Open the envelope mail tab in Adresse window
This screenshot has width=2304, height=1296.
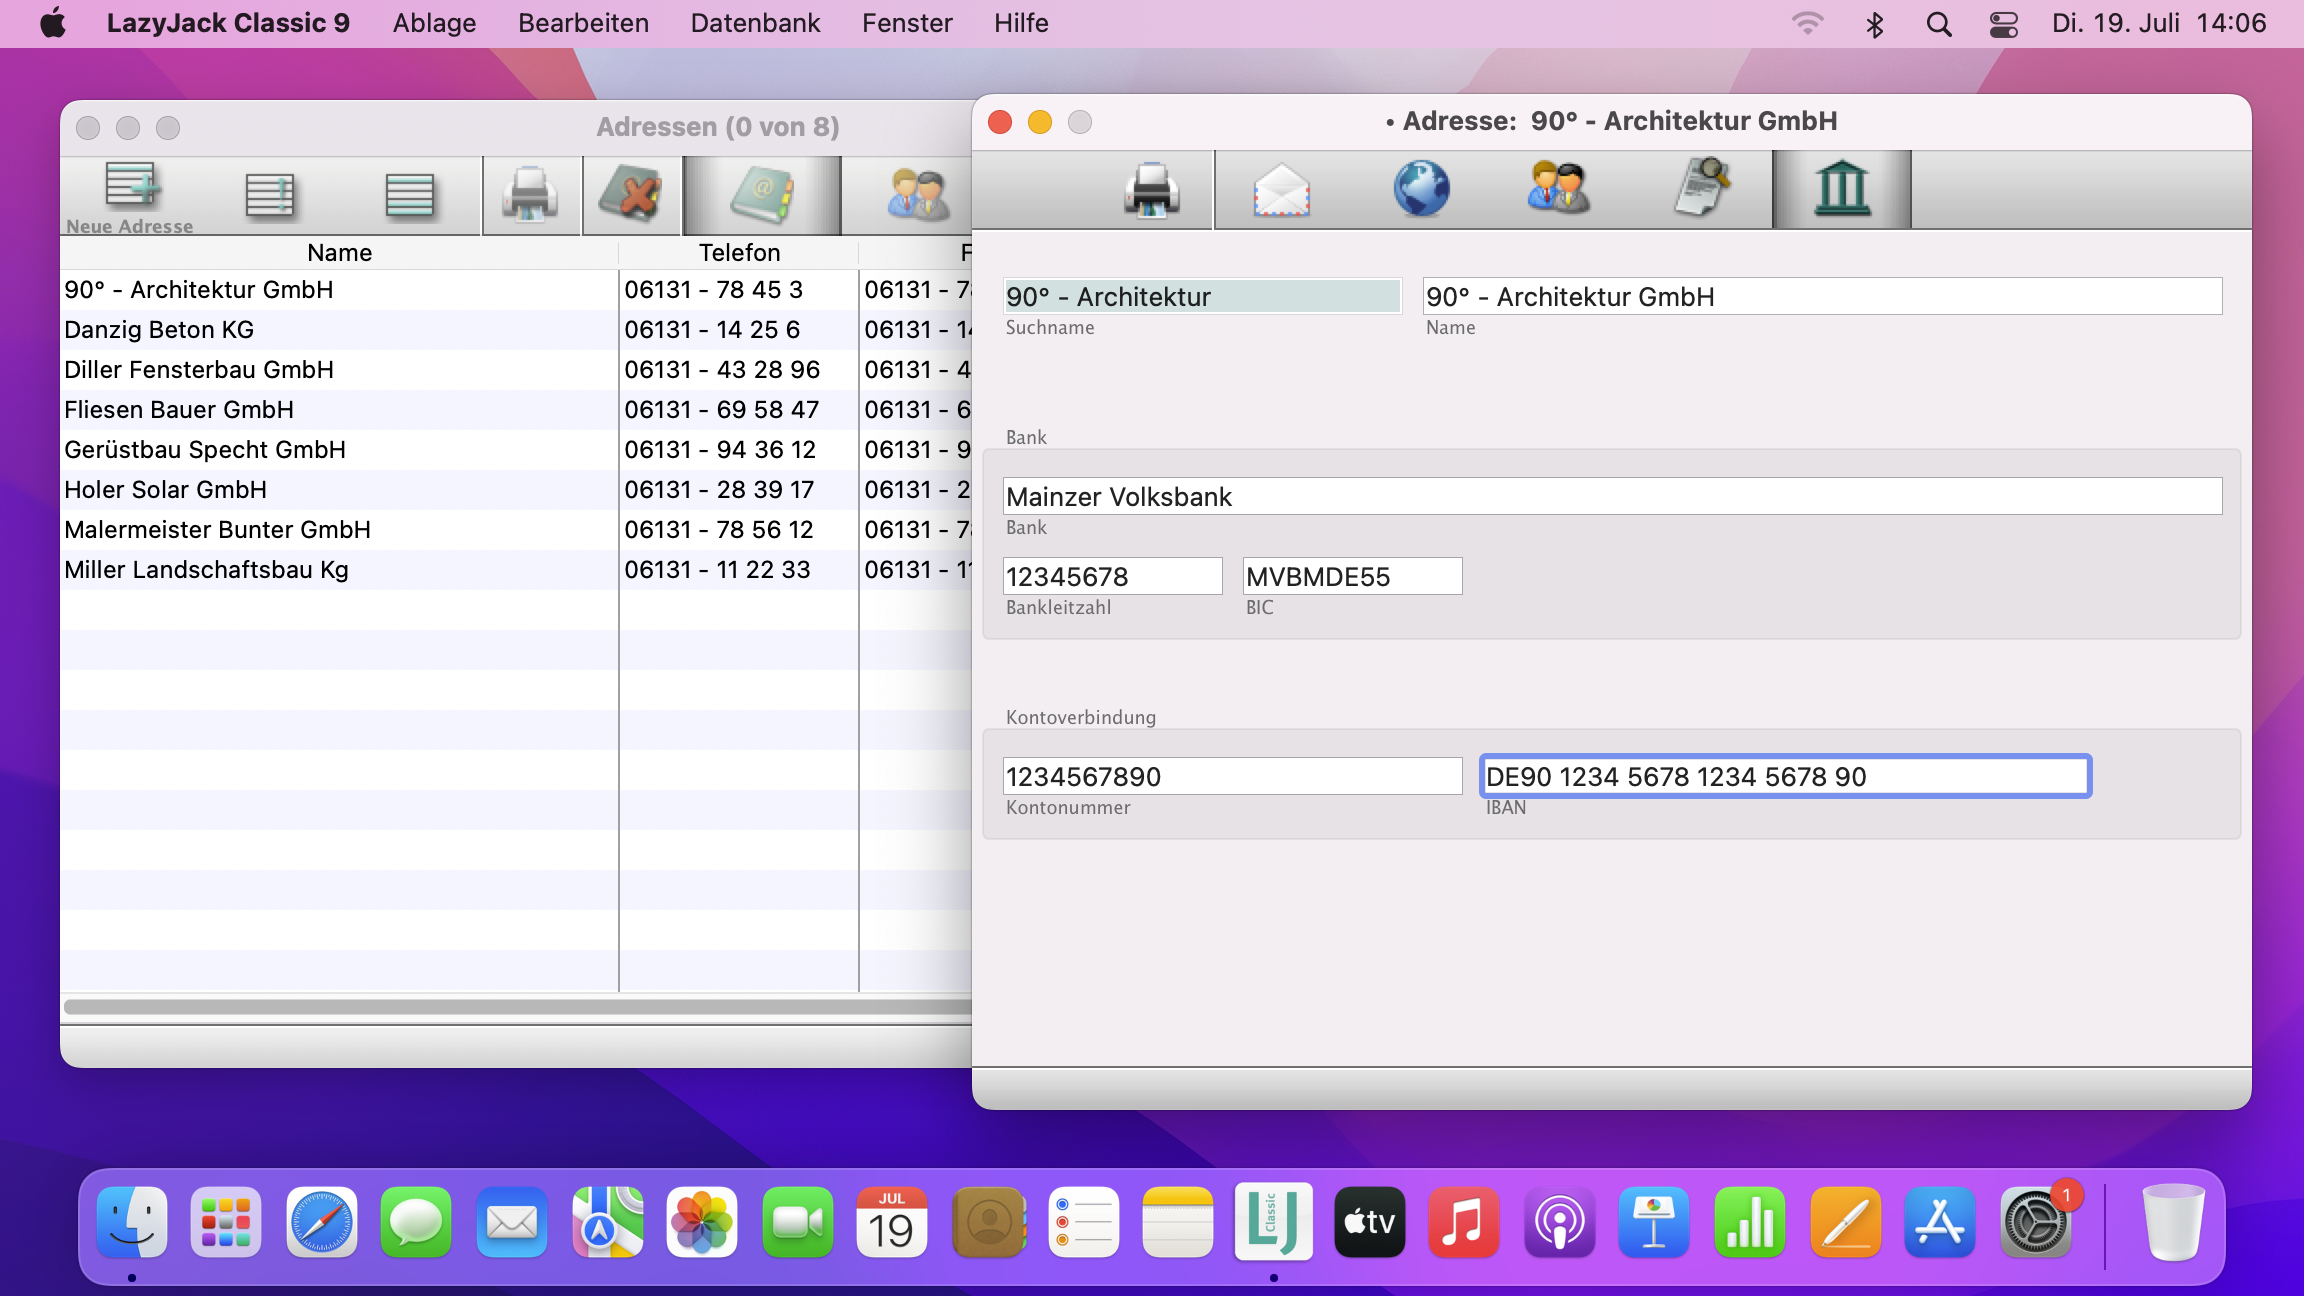tap(1281, 189)
